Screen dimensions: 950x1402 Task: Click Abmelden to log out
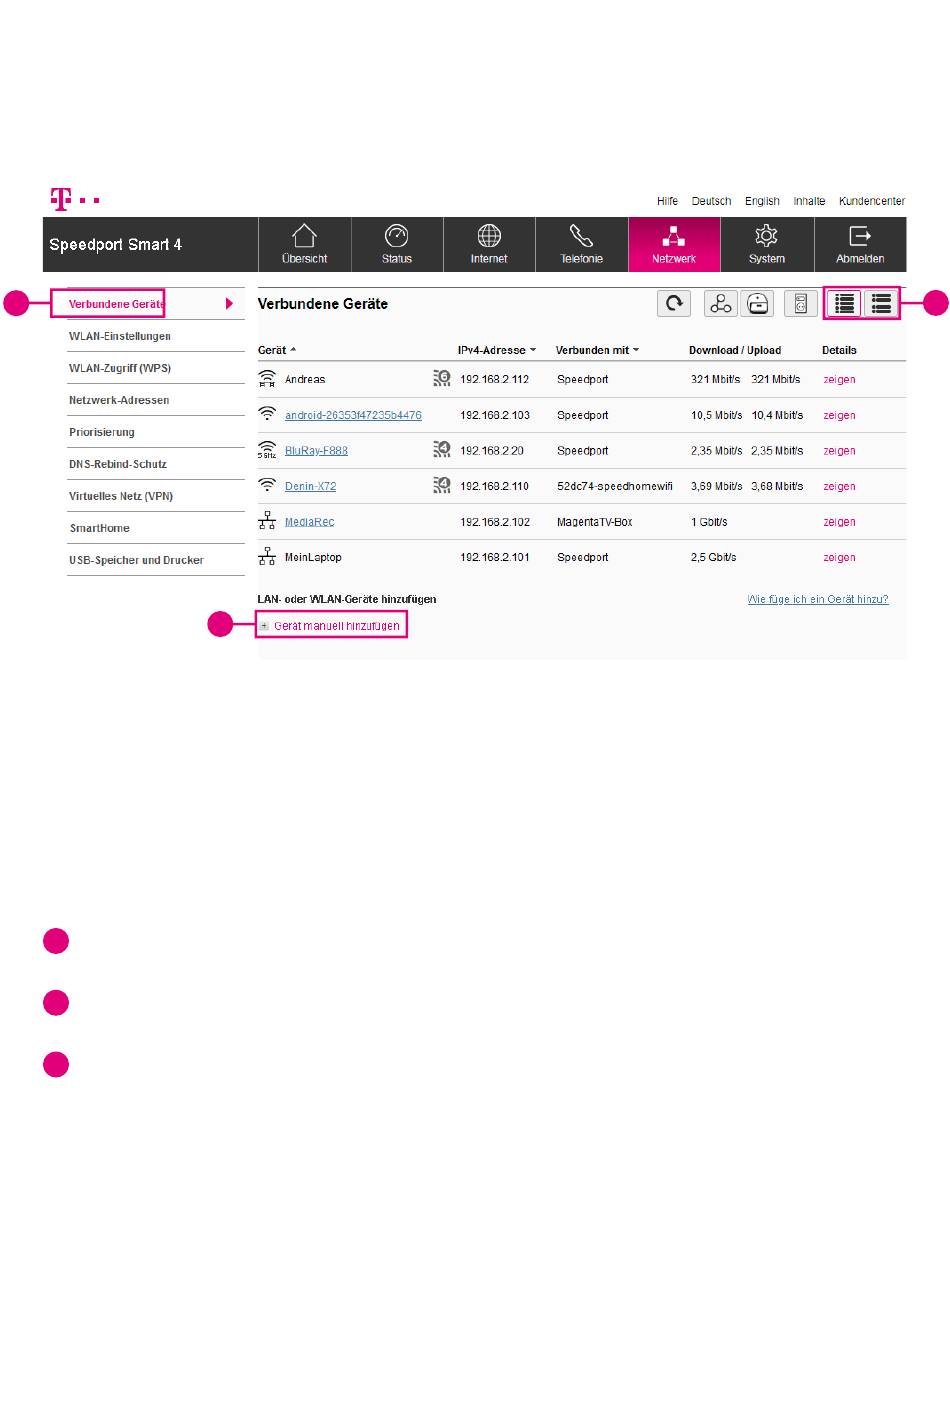coord(860,245)
